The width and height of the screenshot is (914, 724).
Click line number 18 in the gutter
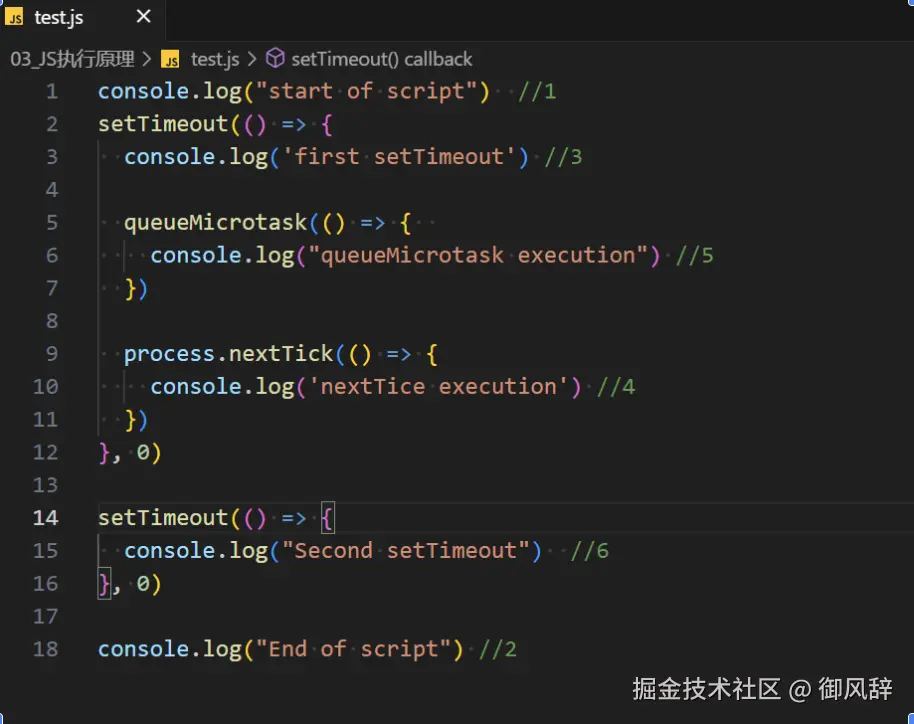click(x=45, y=649)
